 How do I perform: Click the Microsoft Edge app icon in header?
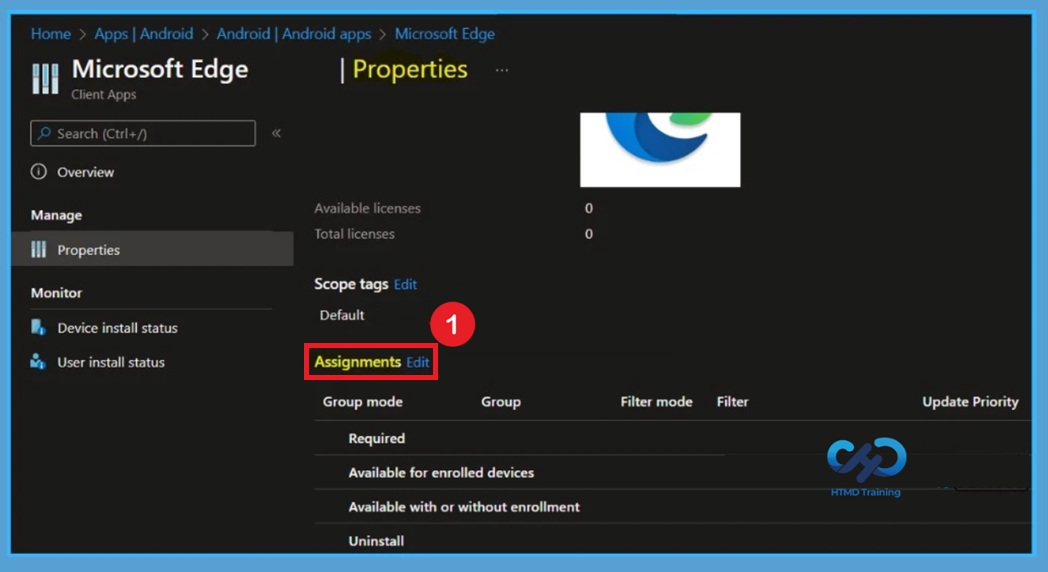tap(45, 78)
